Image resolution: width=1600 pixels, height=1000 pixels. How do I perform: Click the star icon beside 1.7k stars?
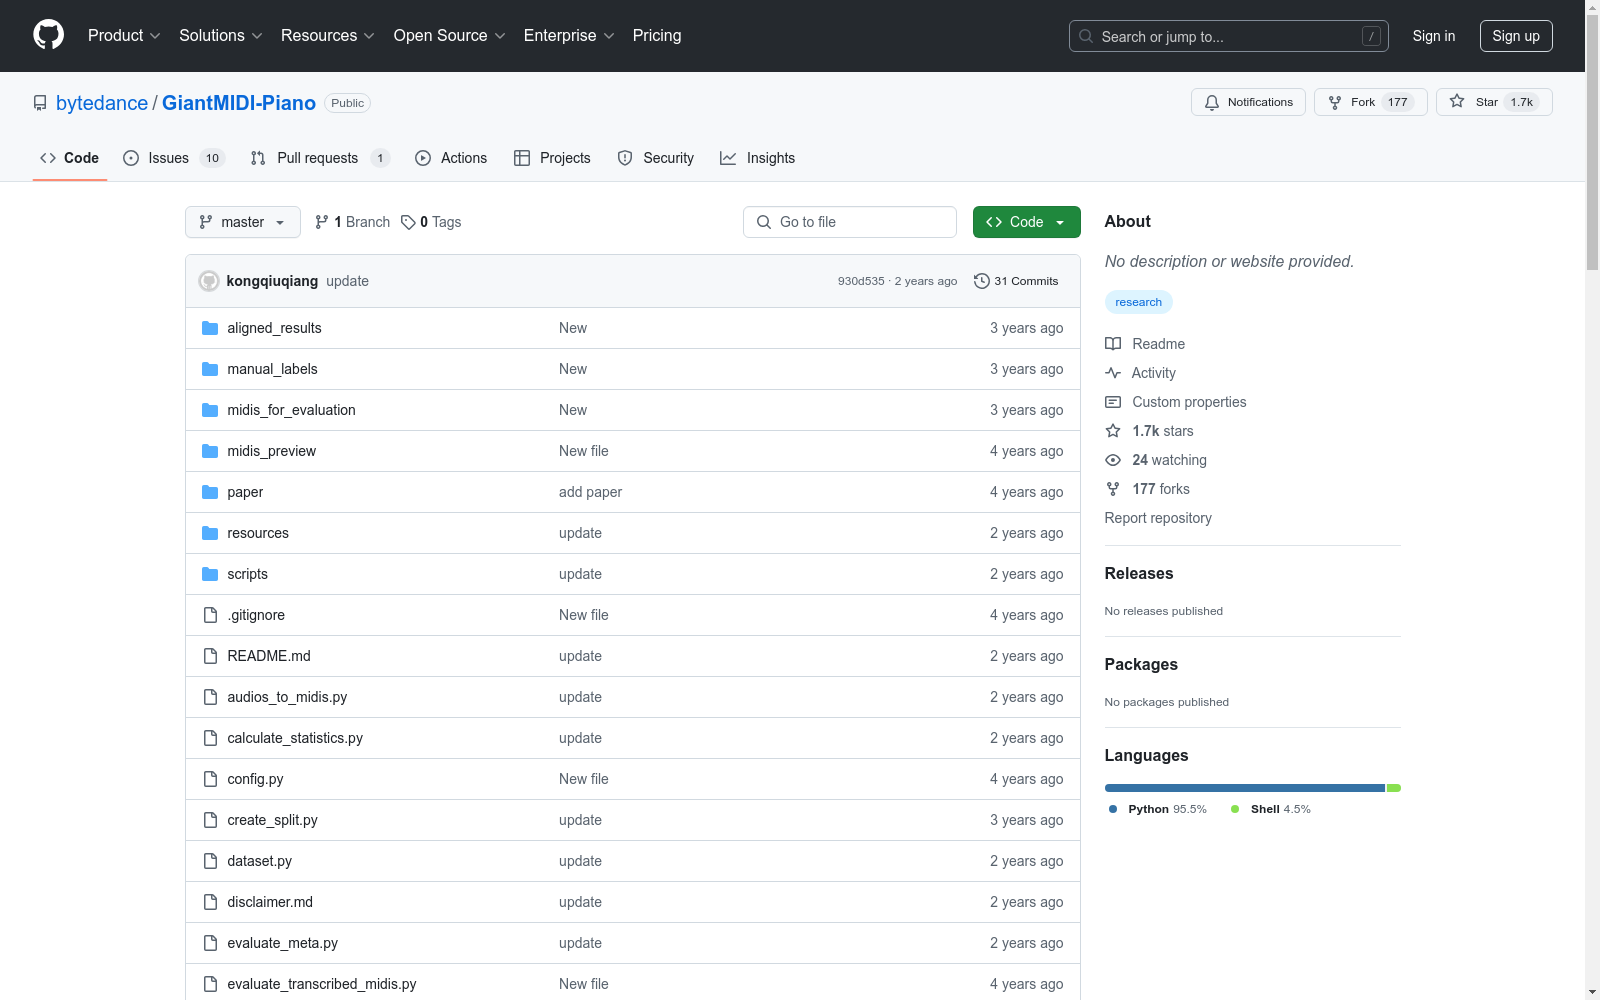(x=1113, y=431)
